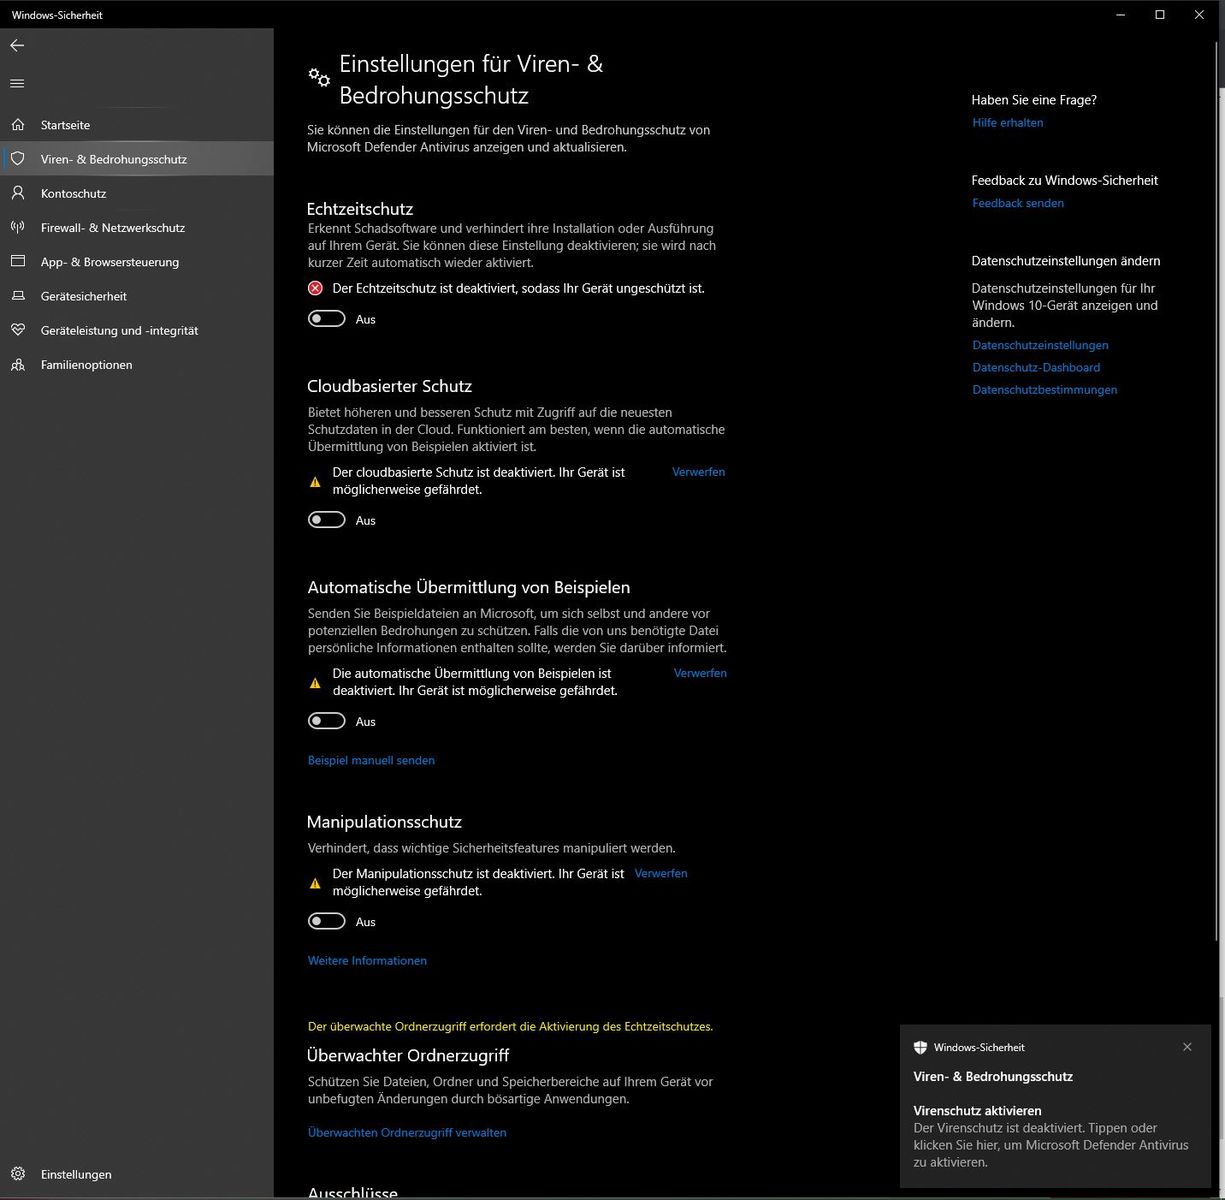Switch on the Manipulationsschutz toggle

[x=327, y=921]
